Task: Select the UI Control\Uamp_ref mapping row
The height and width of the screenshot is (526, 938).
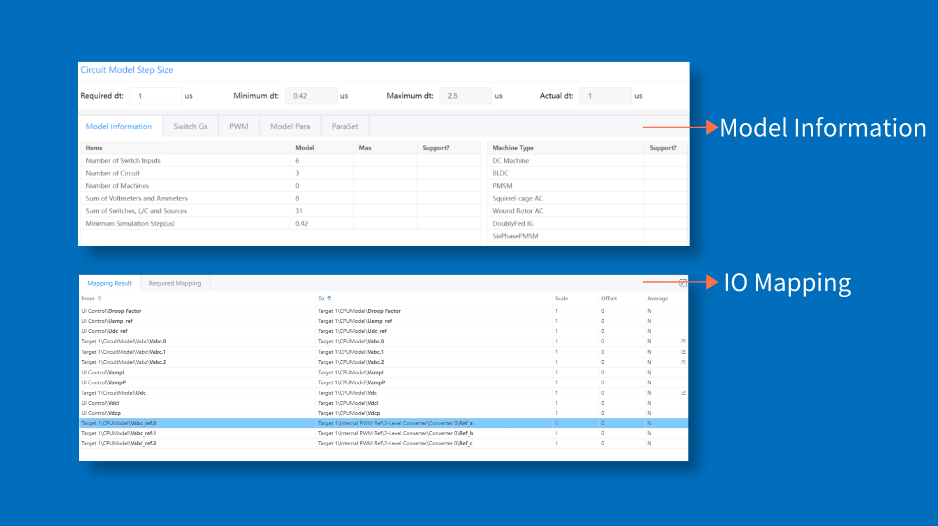Action: pos(383,321)
